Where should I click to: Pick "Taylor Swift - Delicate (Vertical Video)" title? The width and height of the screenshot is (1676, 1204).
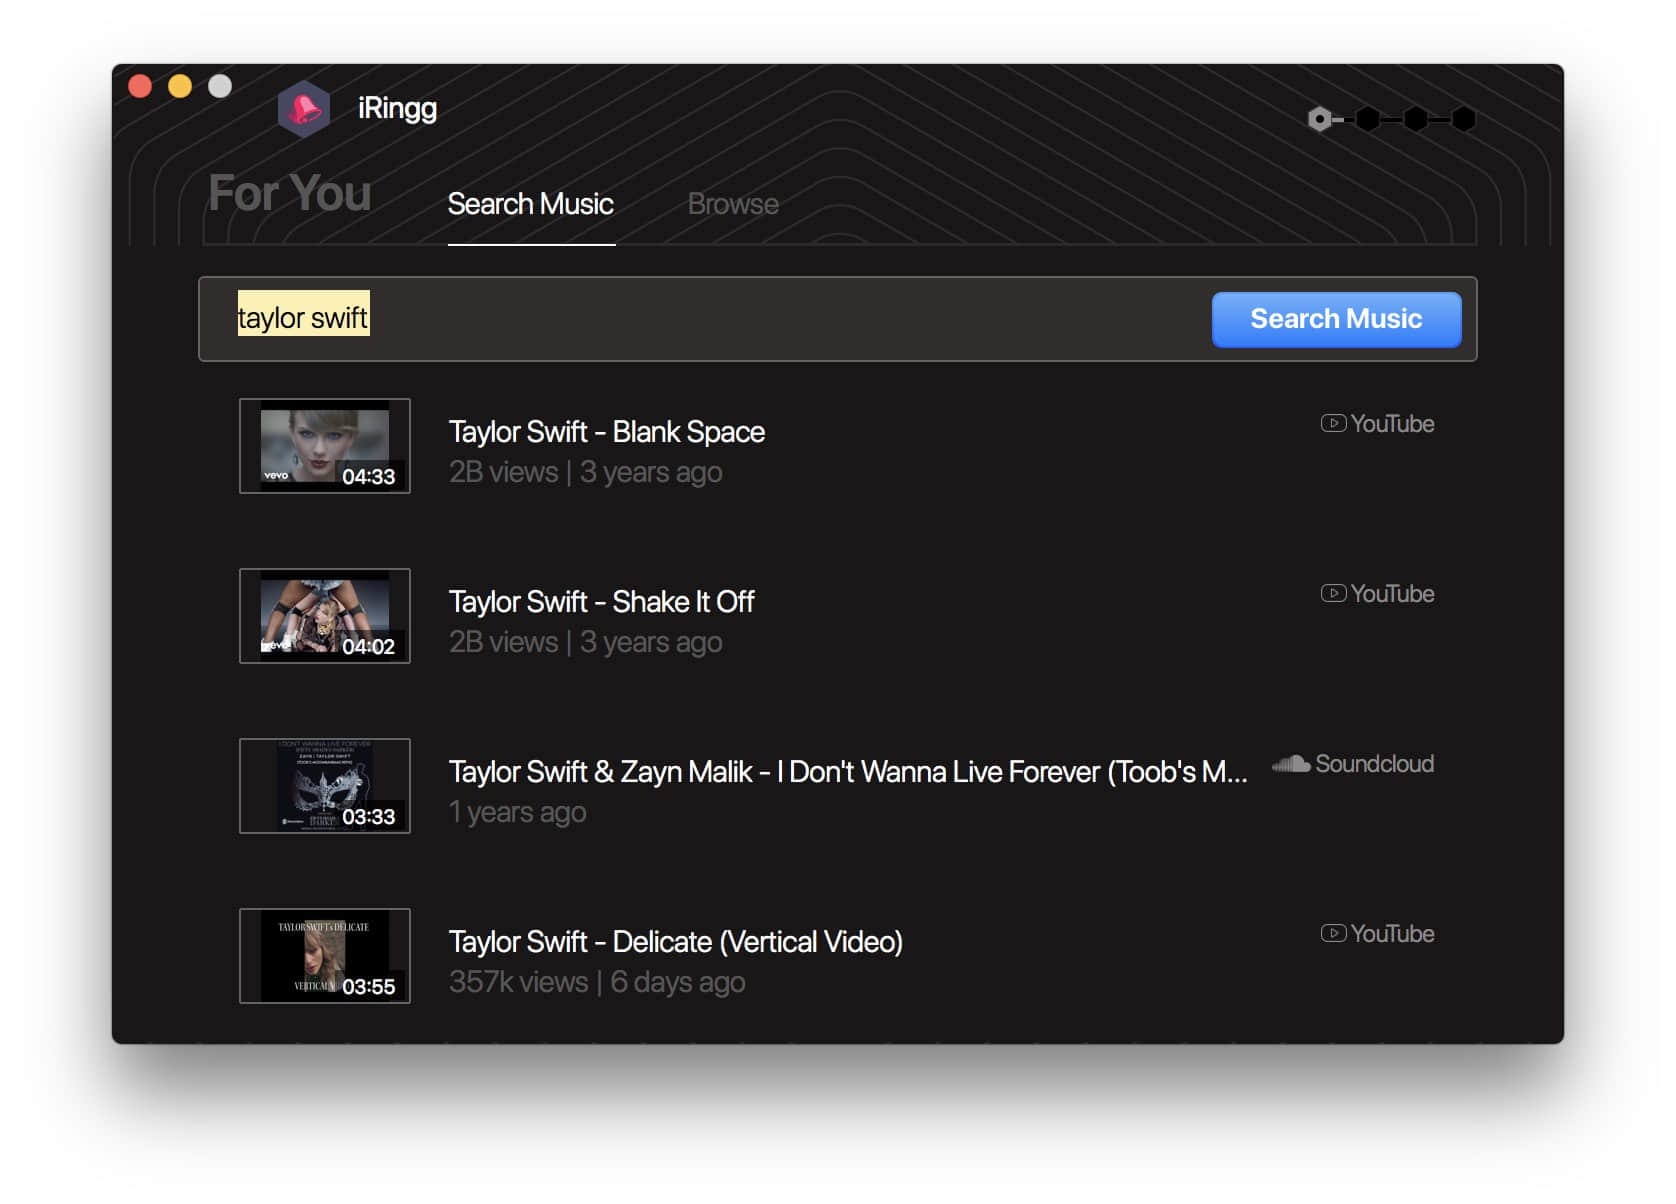pyautogui.click(x=676, y=942)
